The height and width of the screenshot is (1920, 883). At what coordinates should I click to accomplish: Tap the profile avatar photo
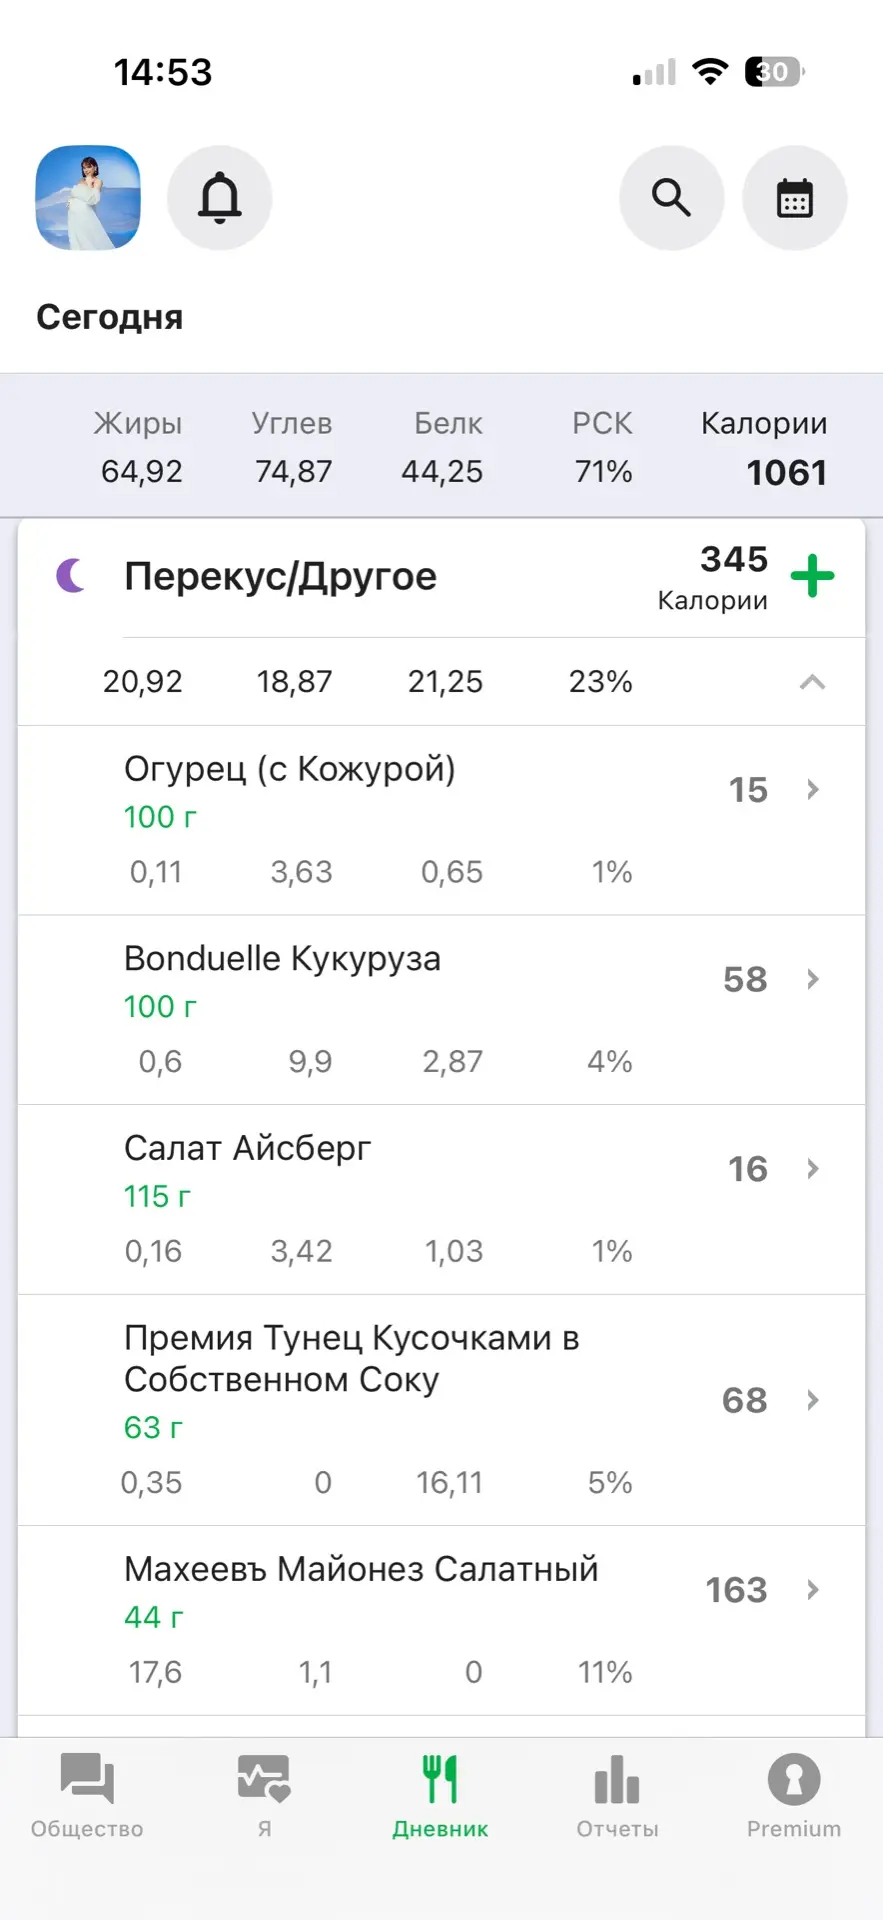pyautogui.click(x=88, y=198)
